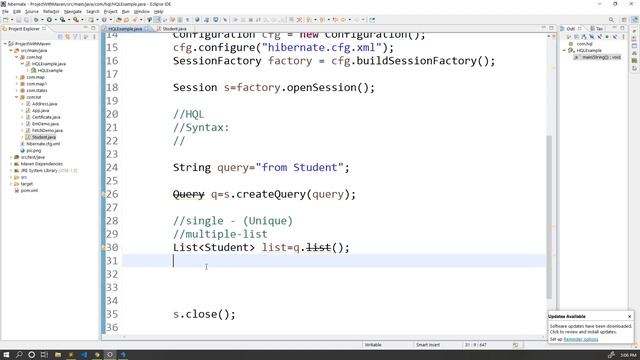Viewport: 640px width, 360px height.
Task: Click the Reminder options link
Action: [580, 339]
